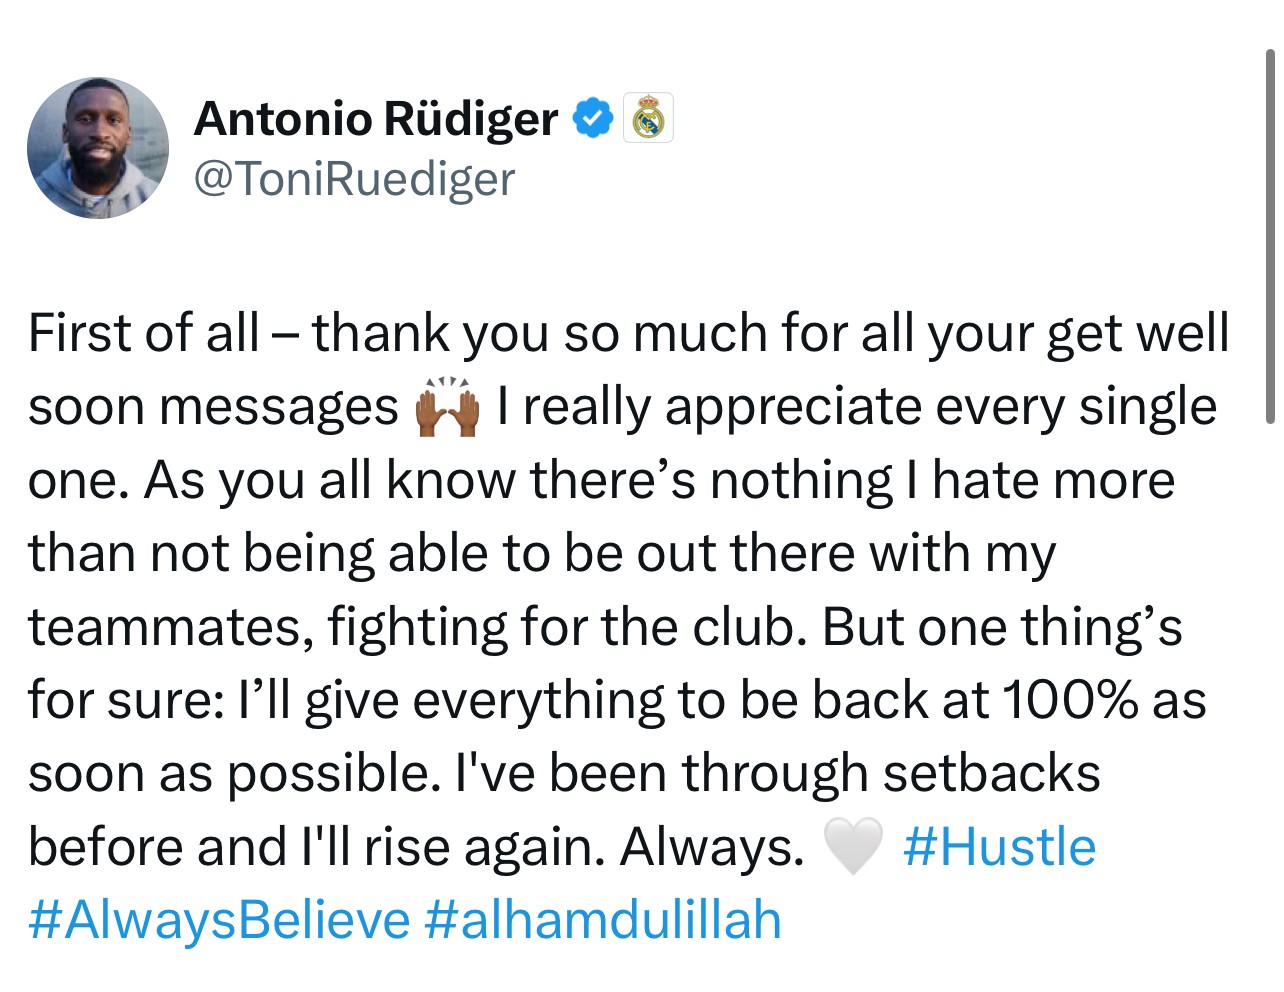This screenshot has width=1284, height=992.
Task: Open the #AlwaysBelieve hashtag
Action: pyautogui.click(x=219, y=920)
